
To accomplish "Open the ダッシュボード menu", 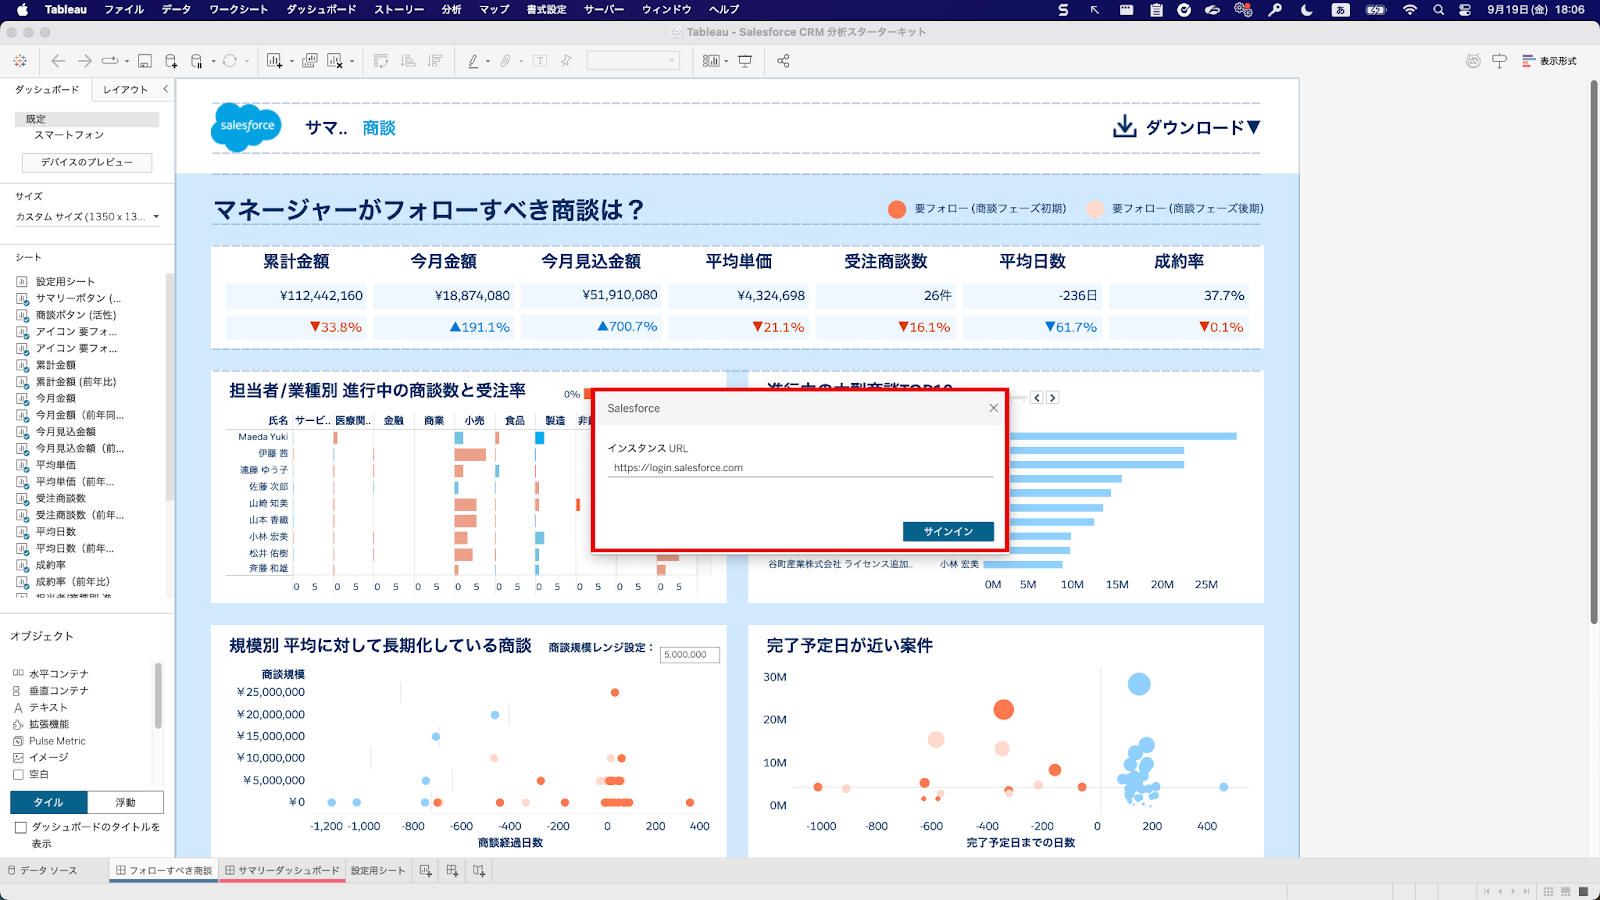I will click(321, 9).
